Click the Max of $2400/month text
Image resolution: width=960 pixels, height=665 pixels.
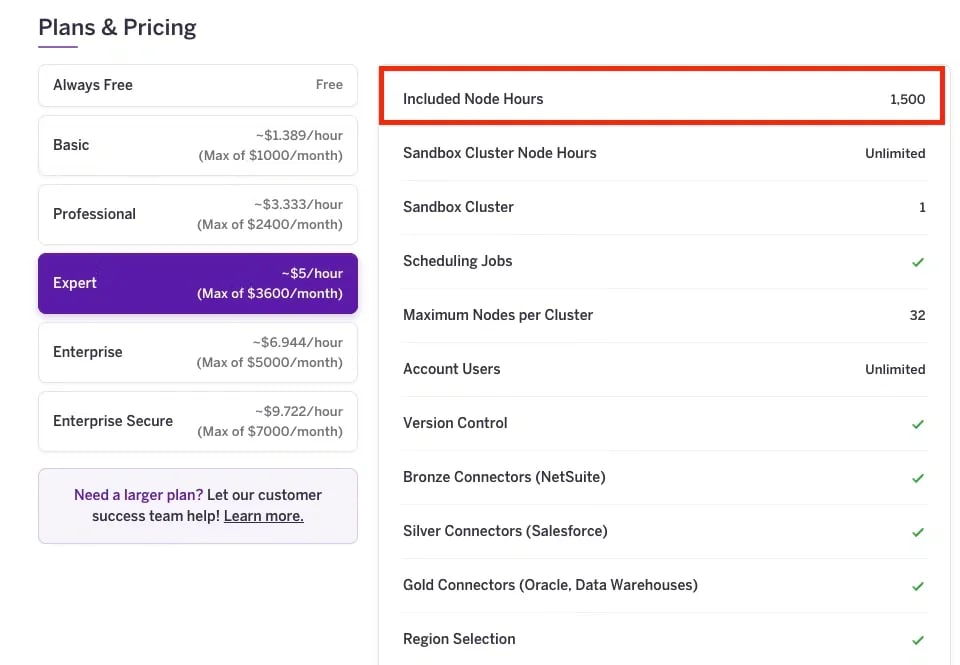270,225
